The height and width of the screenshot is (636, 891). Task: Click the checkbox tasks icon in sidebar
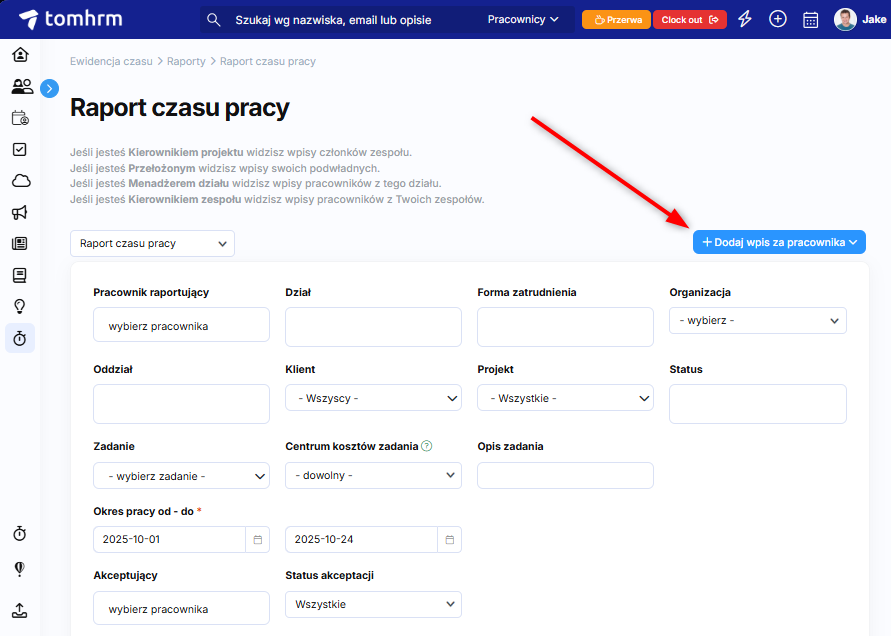tap(20, 149)
